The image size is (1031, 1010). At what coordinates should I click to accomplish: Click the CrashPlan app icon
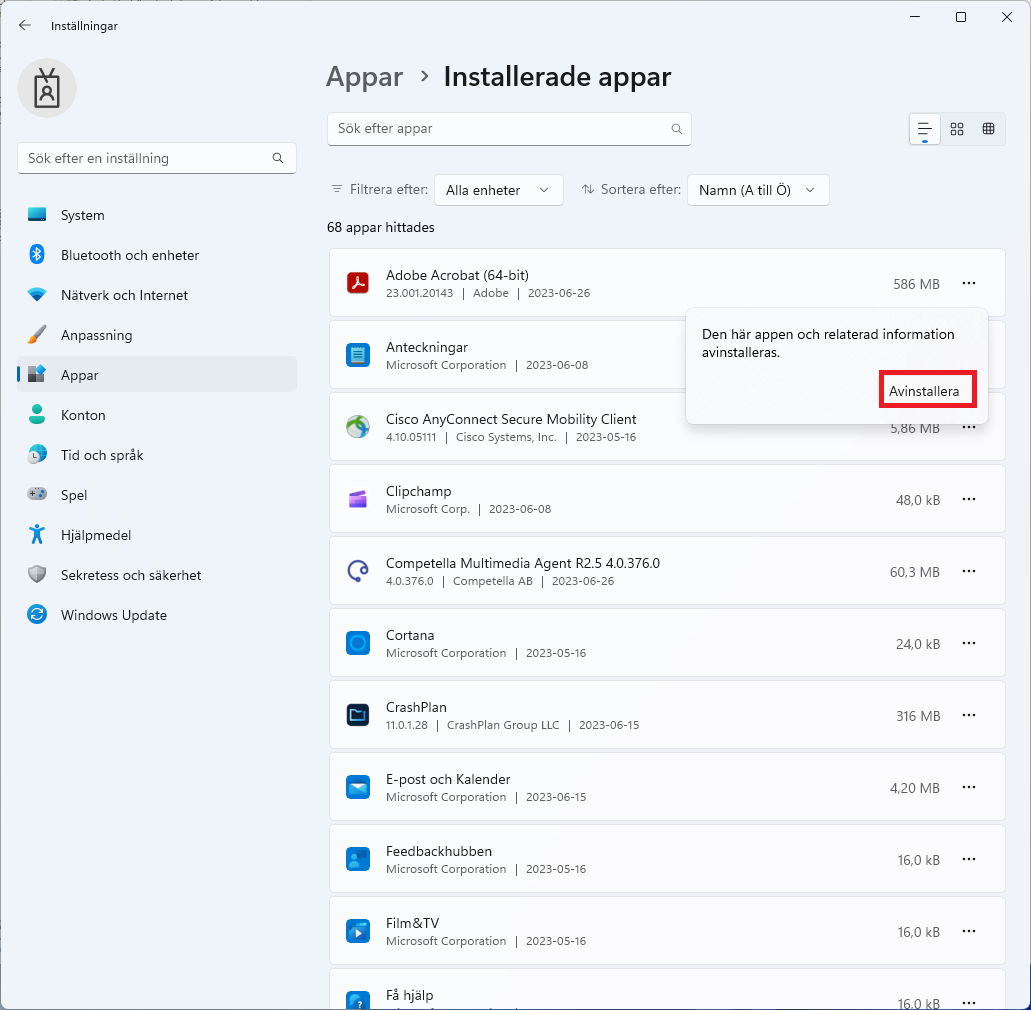[358, 715]
